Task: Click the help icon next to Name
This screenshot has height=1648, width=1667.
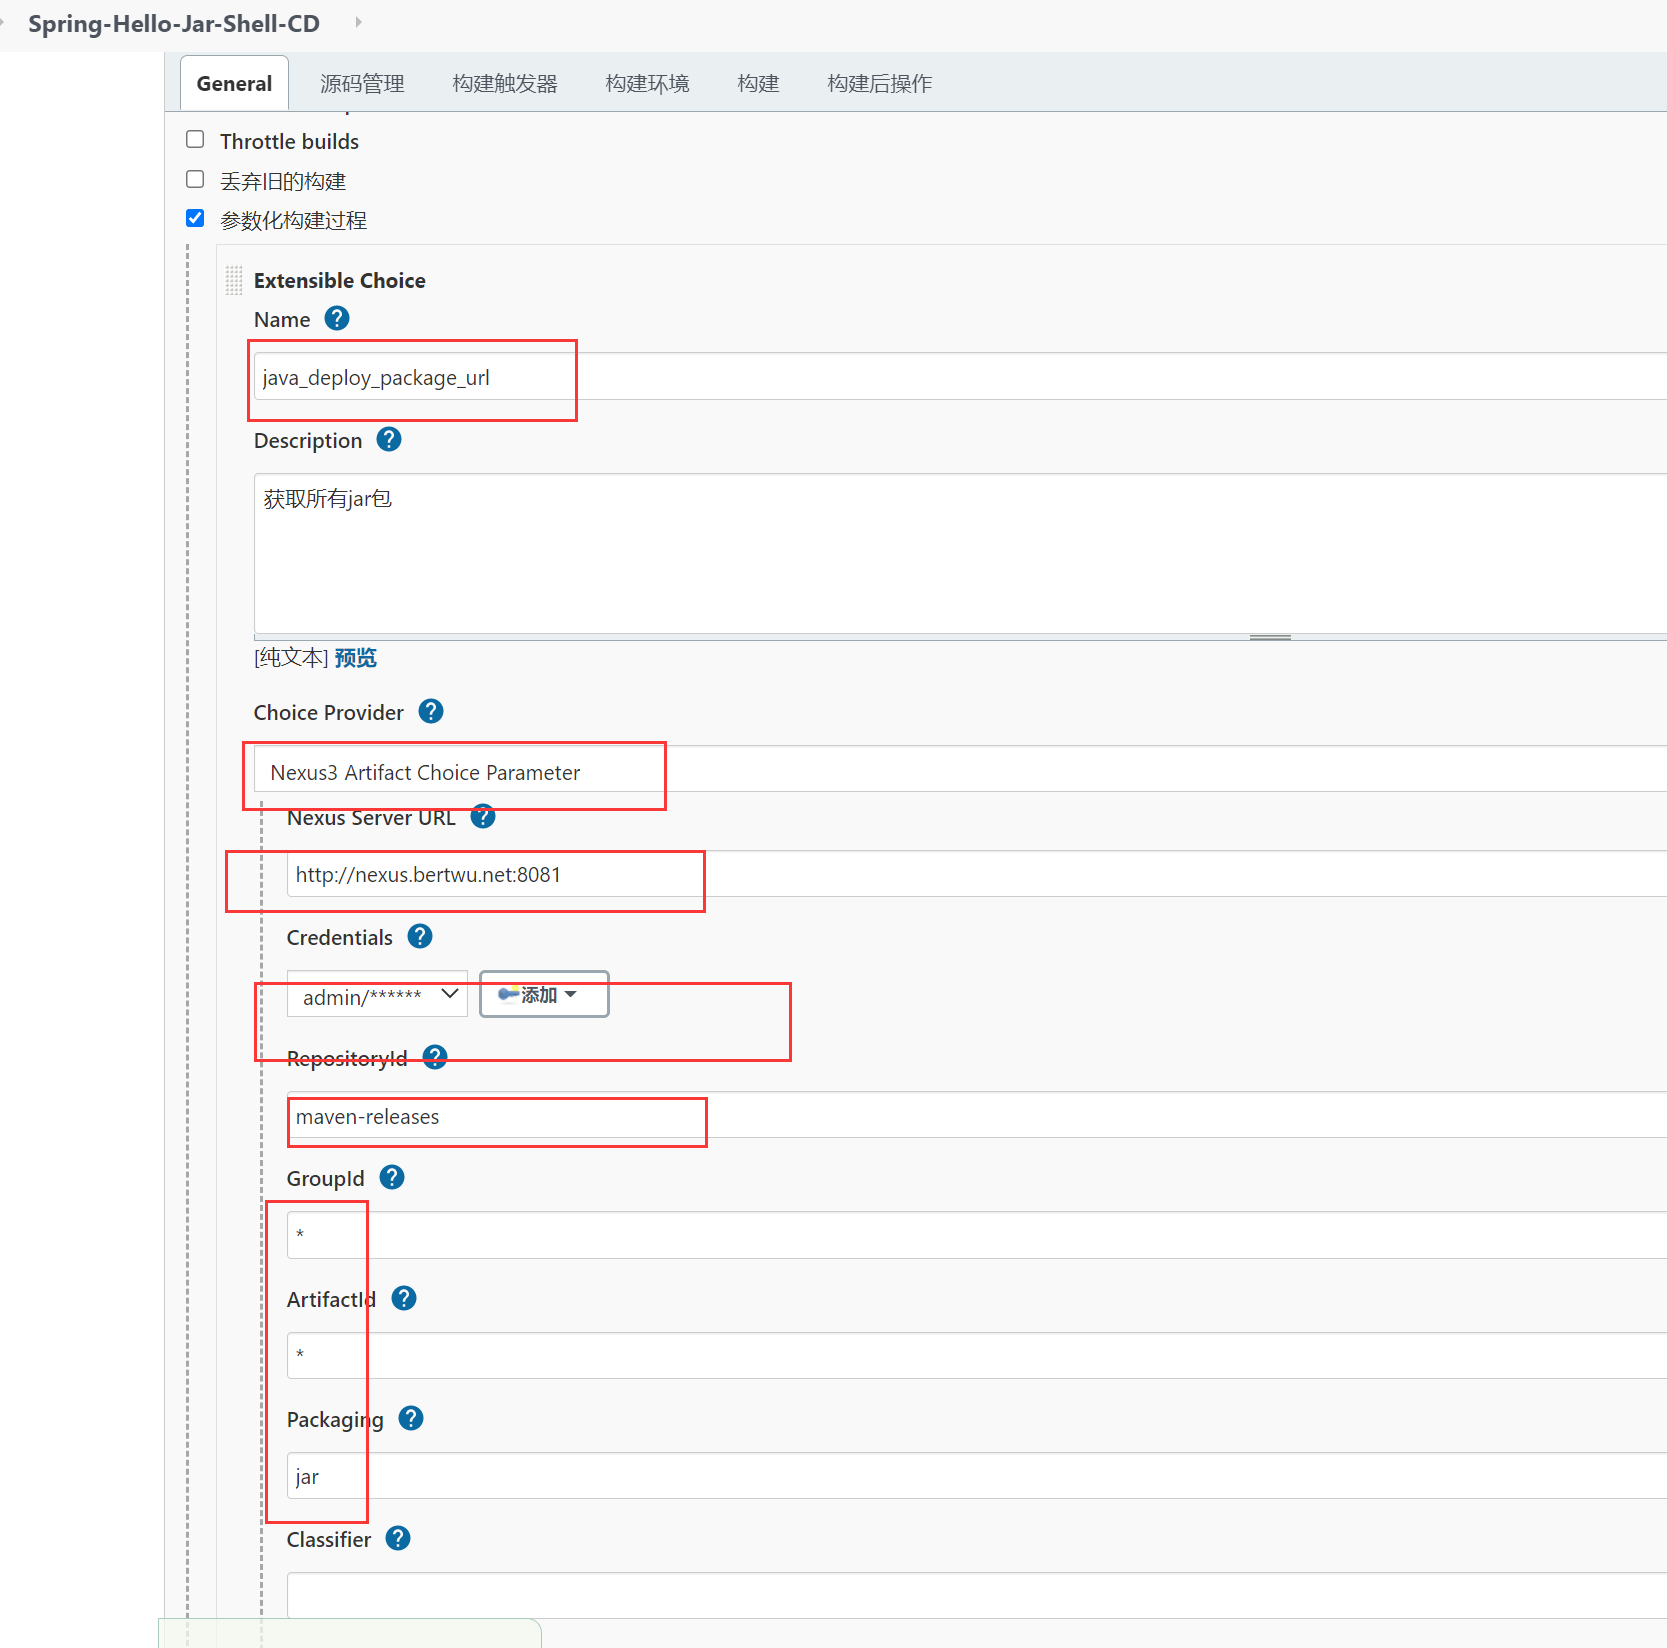Action: (x=337, y=318)
